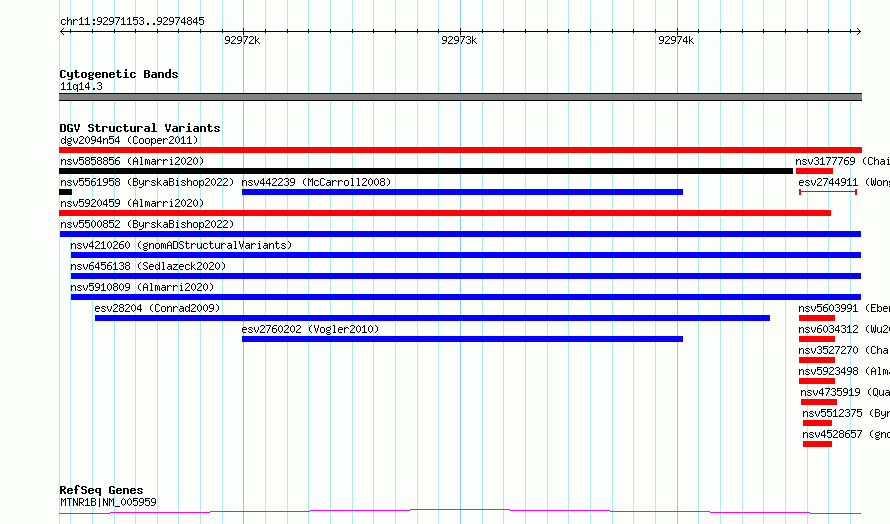Click the nsv5920459 (Almarri2020) label
The image size is (890, 524).
pos(132,203)
